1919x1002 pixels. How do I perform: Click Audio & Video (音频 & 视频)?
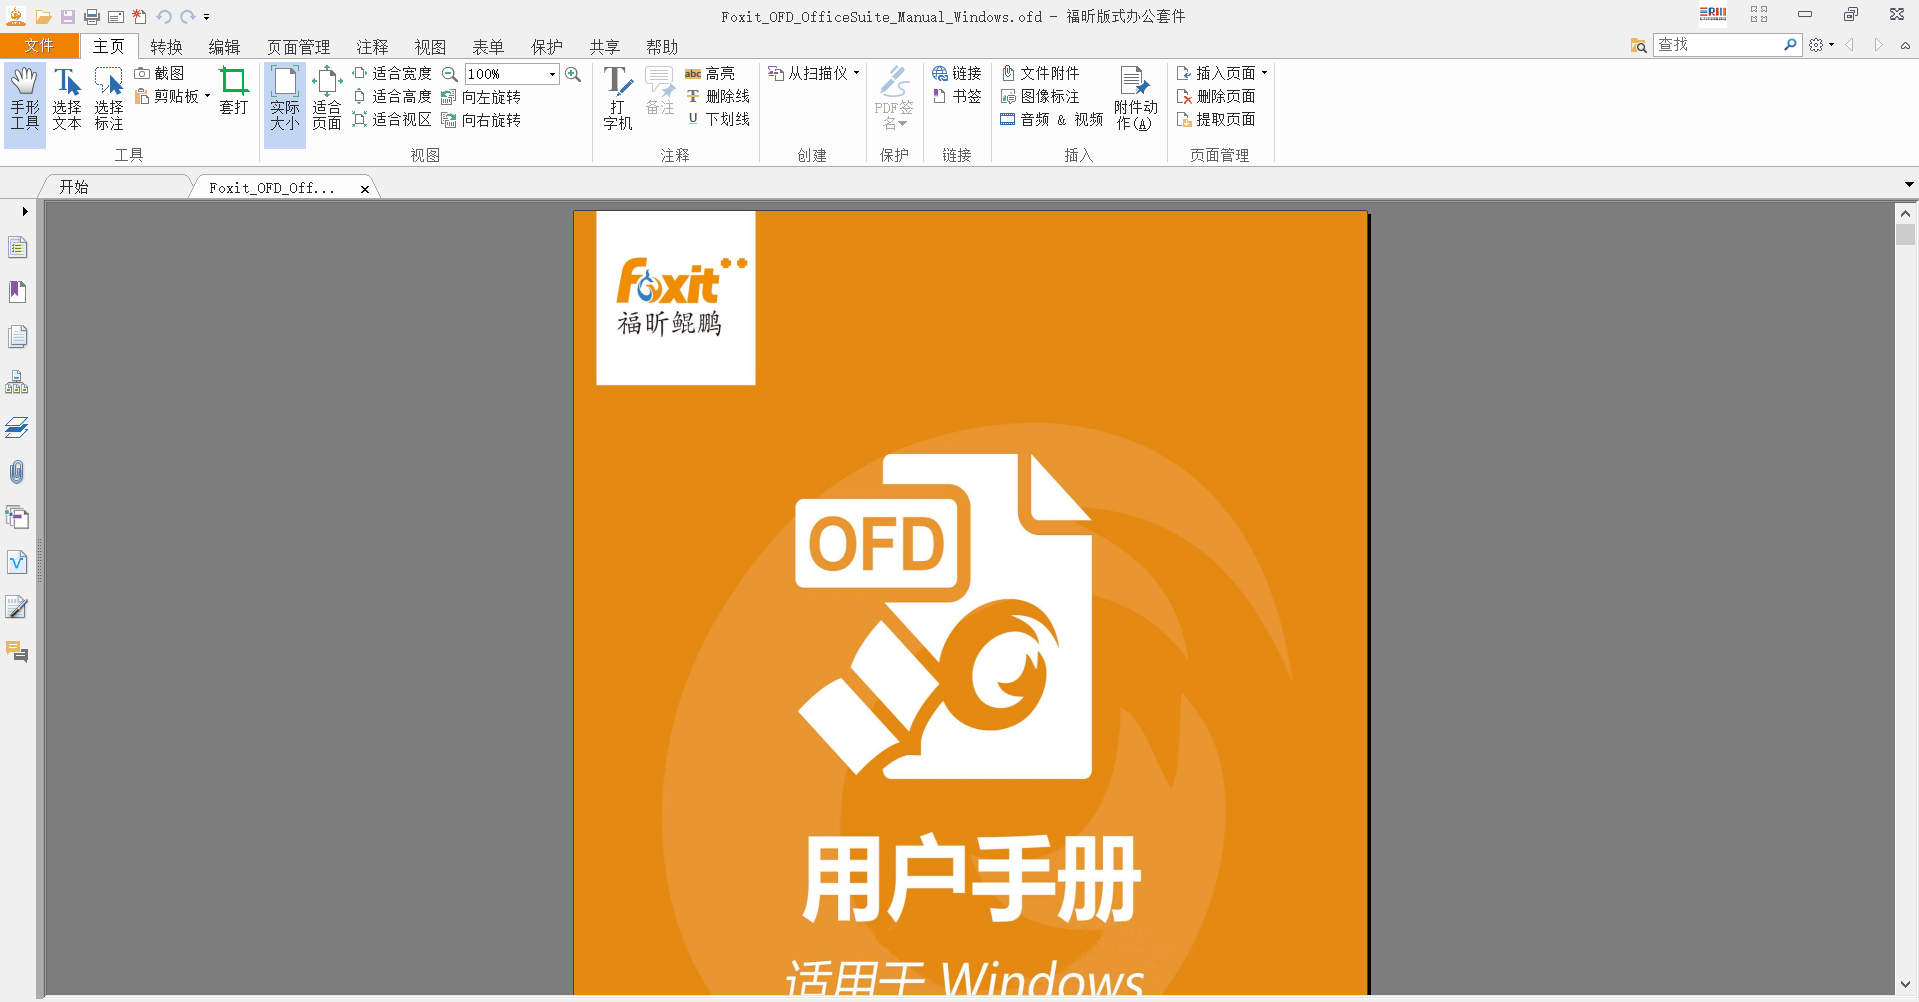[1052, 119]
